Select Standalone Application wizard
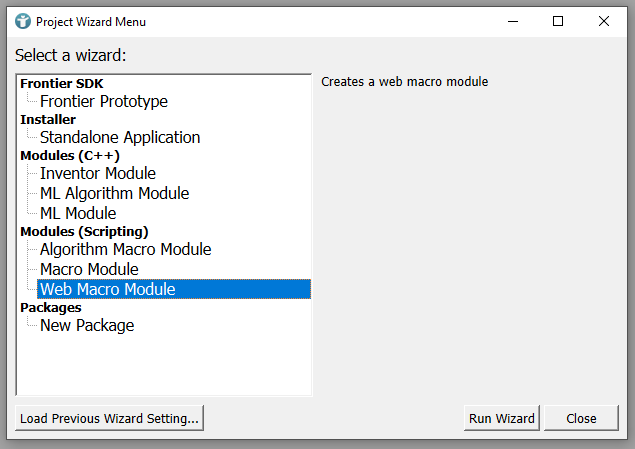635x449 pixels. click(x=119, y=137)
